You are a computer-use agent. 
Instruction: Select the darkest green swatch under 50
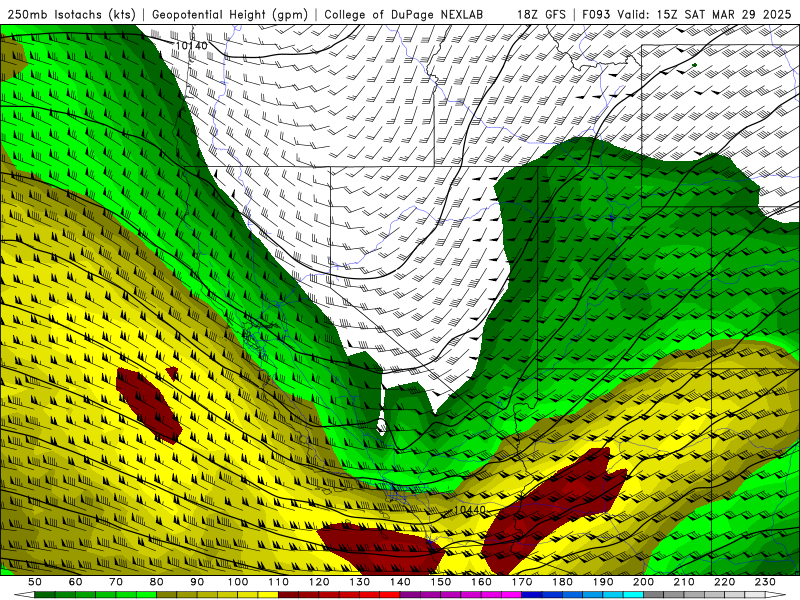(44, 595)
